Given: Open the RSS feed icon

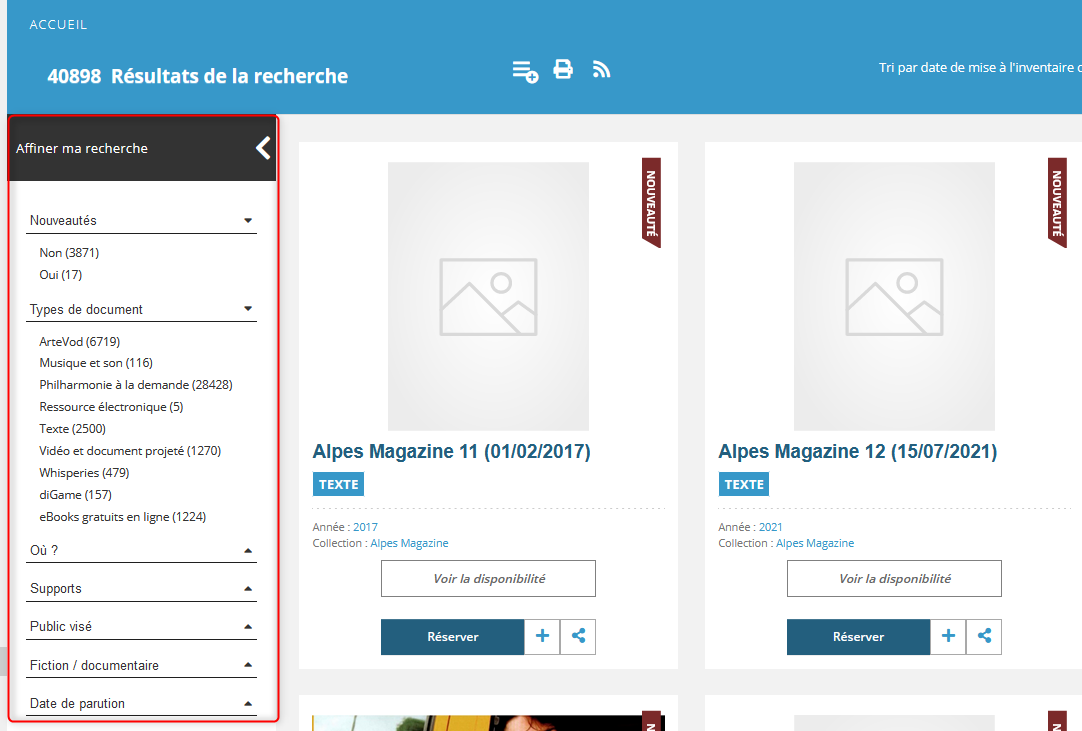Looking at the screenshot, I should click(601, 70).
